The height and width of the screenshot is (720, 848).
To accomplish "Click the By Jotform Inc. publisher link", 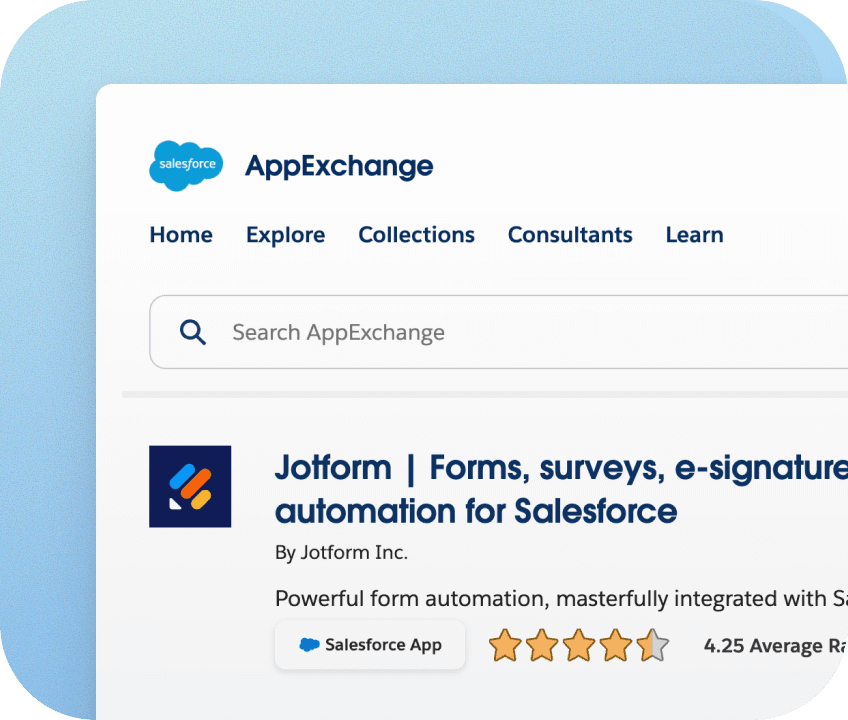I will 340,551.
